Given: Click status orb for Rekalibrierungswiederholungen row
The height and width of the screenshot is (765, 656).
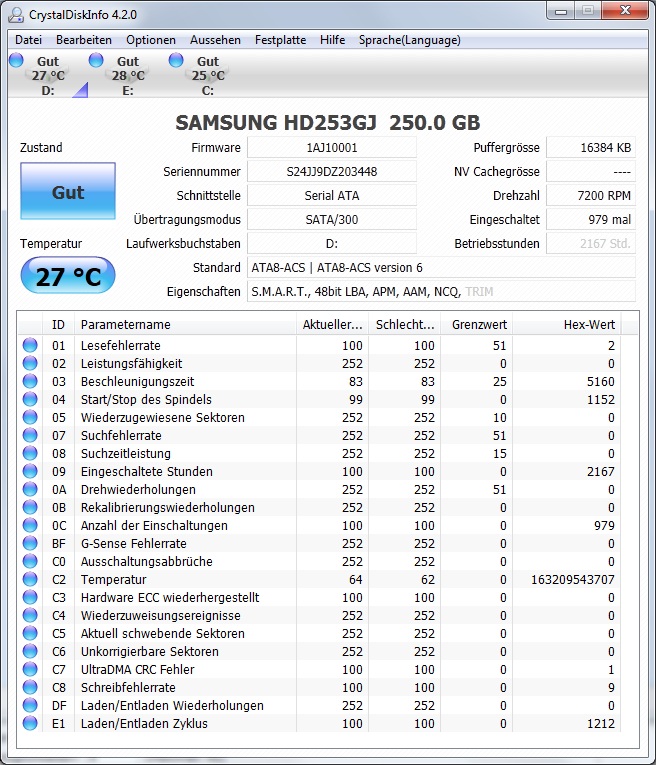Looking at the screenshot, I should point(30,507).
